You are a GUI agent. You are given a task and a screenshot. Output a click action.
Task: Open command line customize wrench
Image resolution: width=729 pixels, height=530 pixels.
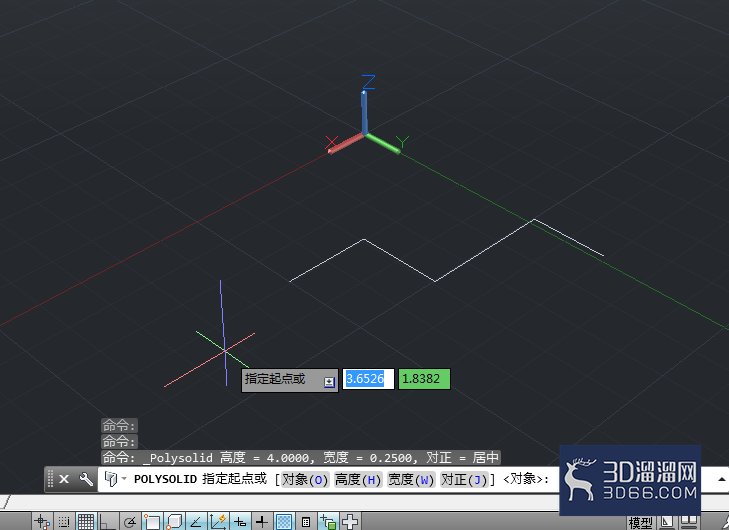coord(86,479)
